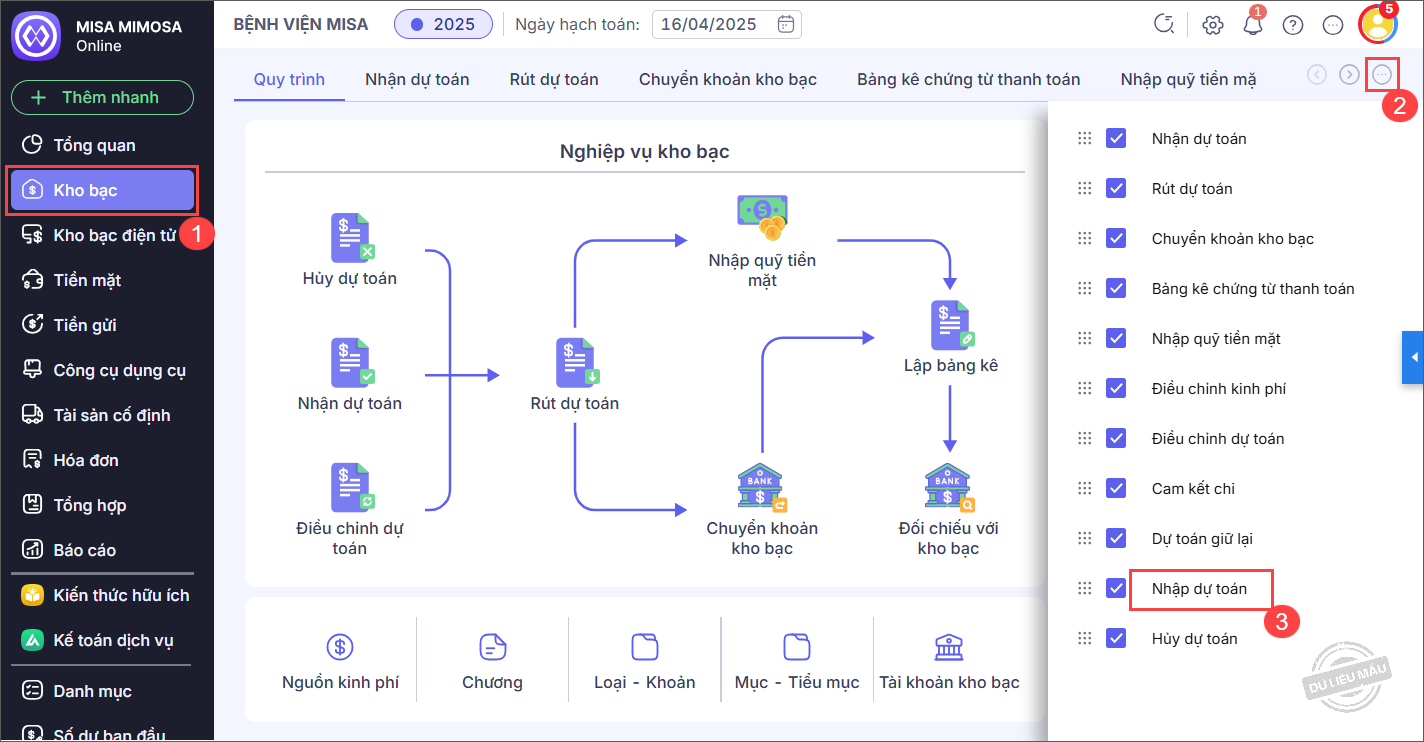Click the settings gear icon

pyautogui.click(x=1213, y=26)
